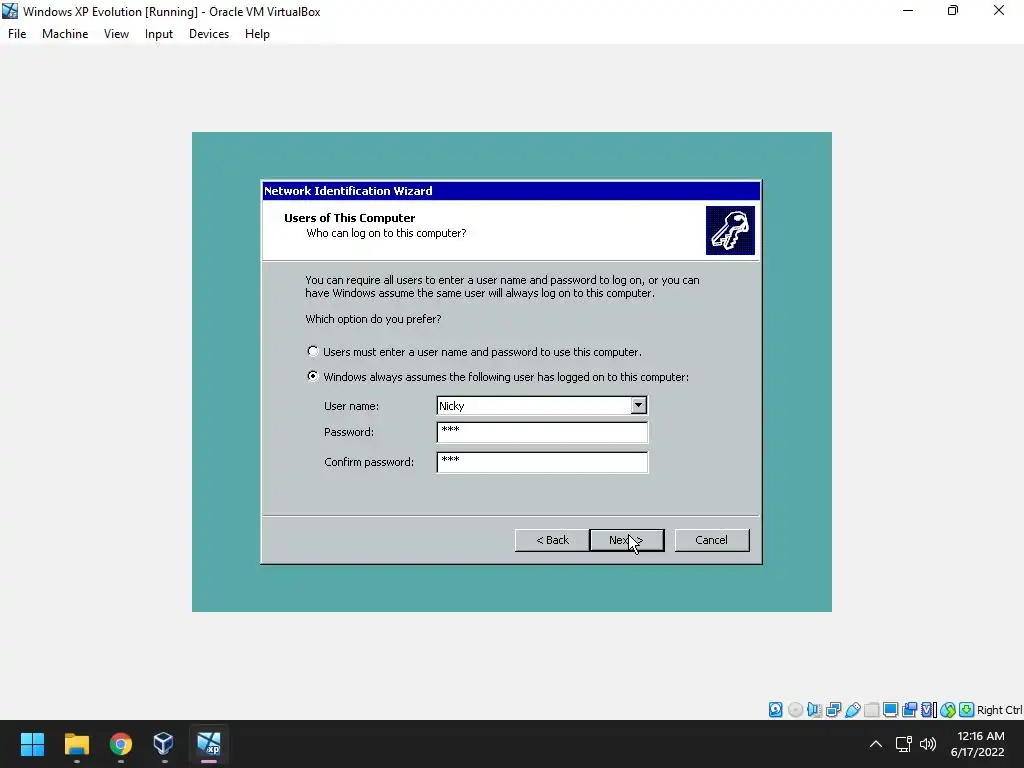Viewport: 1024px width, 768px height.
Task: Click 'Users of This Computer' heading
Action: pyautogui.click(x=349, y=218)
